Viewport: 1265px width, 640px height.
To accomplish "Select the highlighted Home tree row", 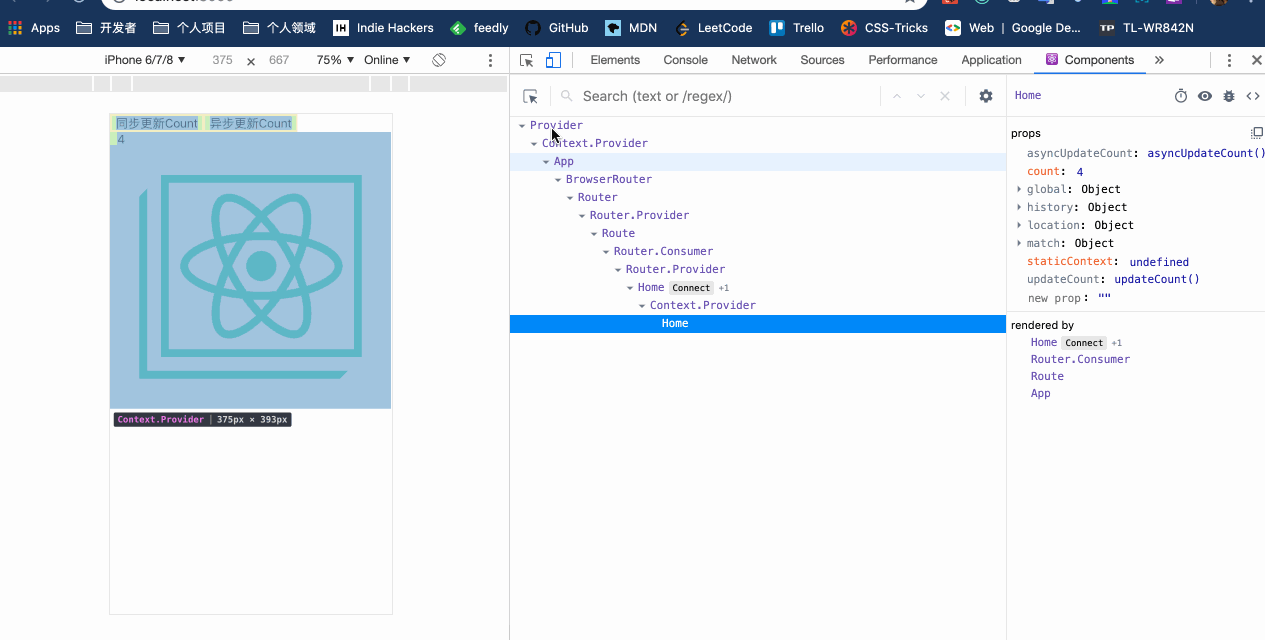I will click(x=757, y=324).
